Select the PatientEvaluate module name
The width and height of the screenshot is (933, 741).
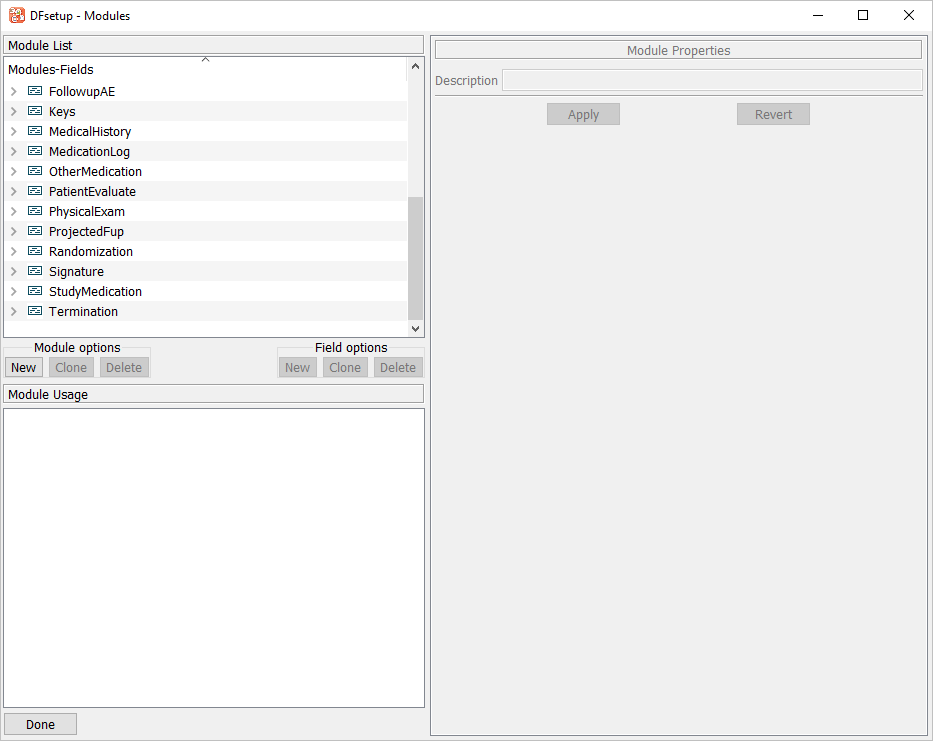tap(92, 191)
